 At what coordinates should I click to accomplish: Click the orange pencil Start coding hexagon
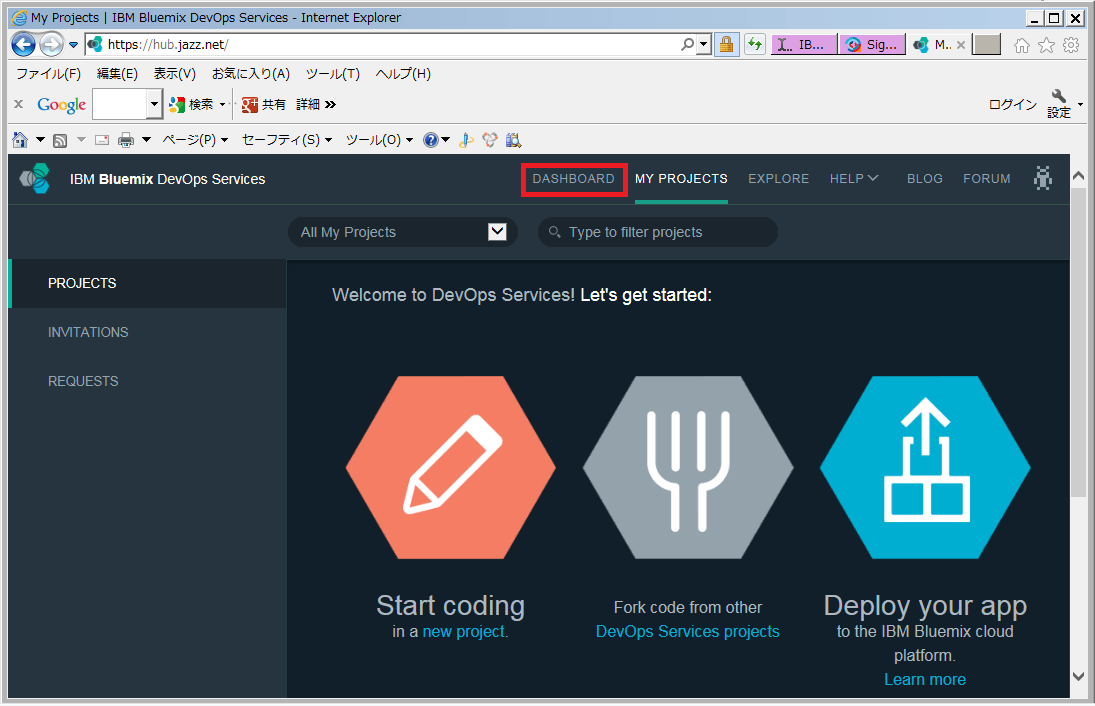point(450,467)
